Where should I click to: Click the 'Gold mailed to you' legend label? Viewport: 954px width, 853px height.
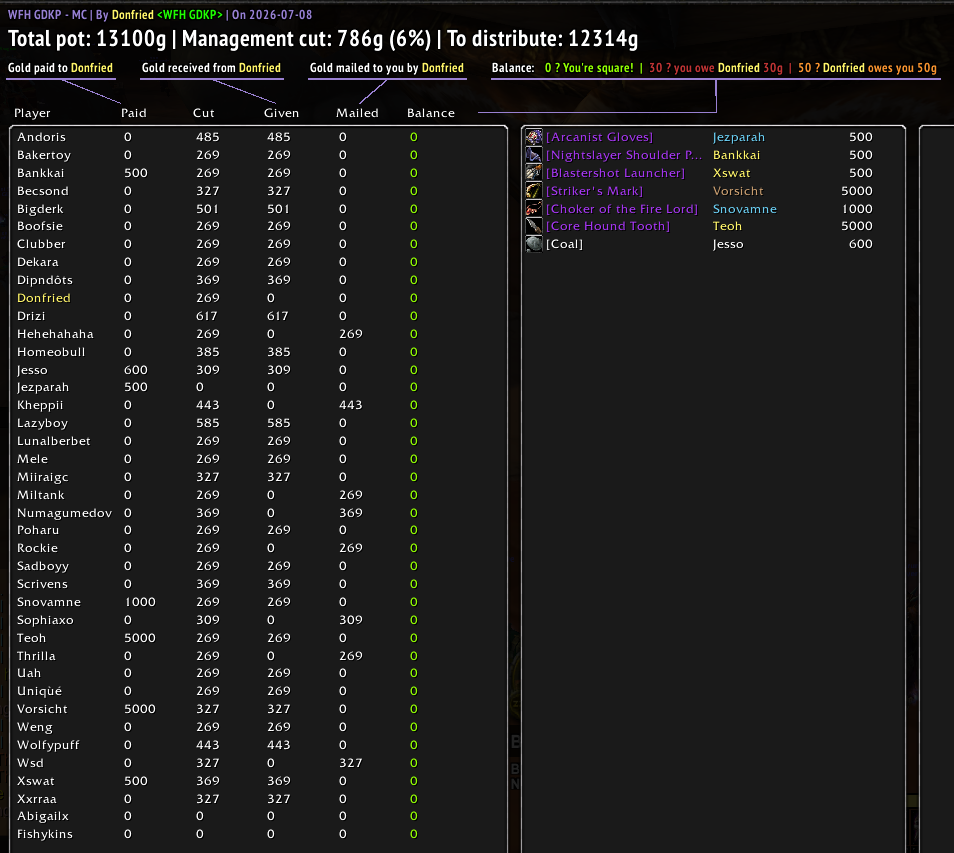pyautogui.click(x=386, y=68)
